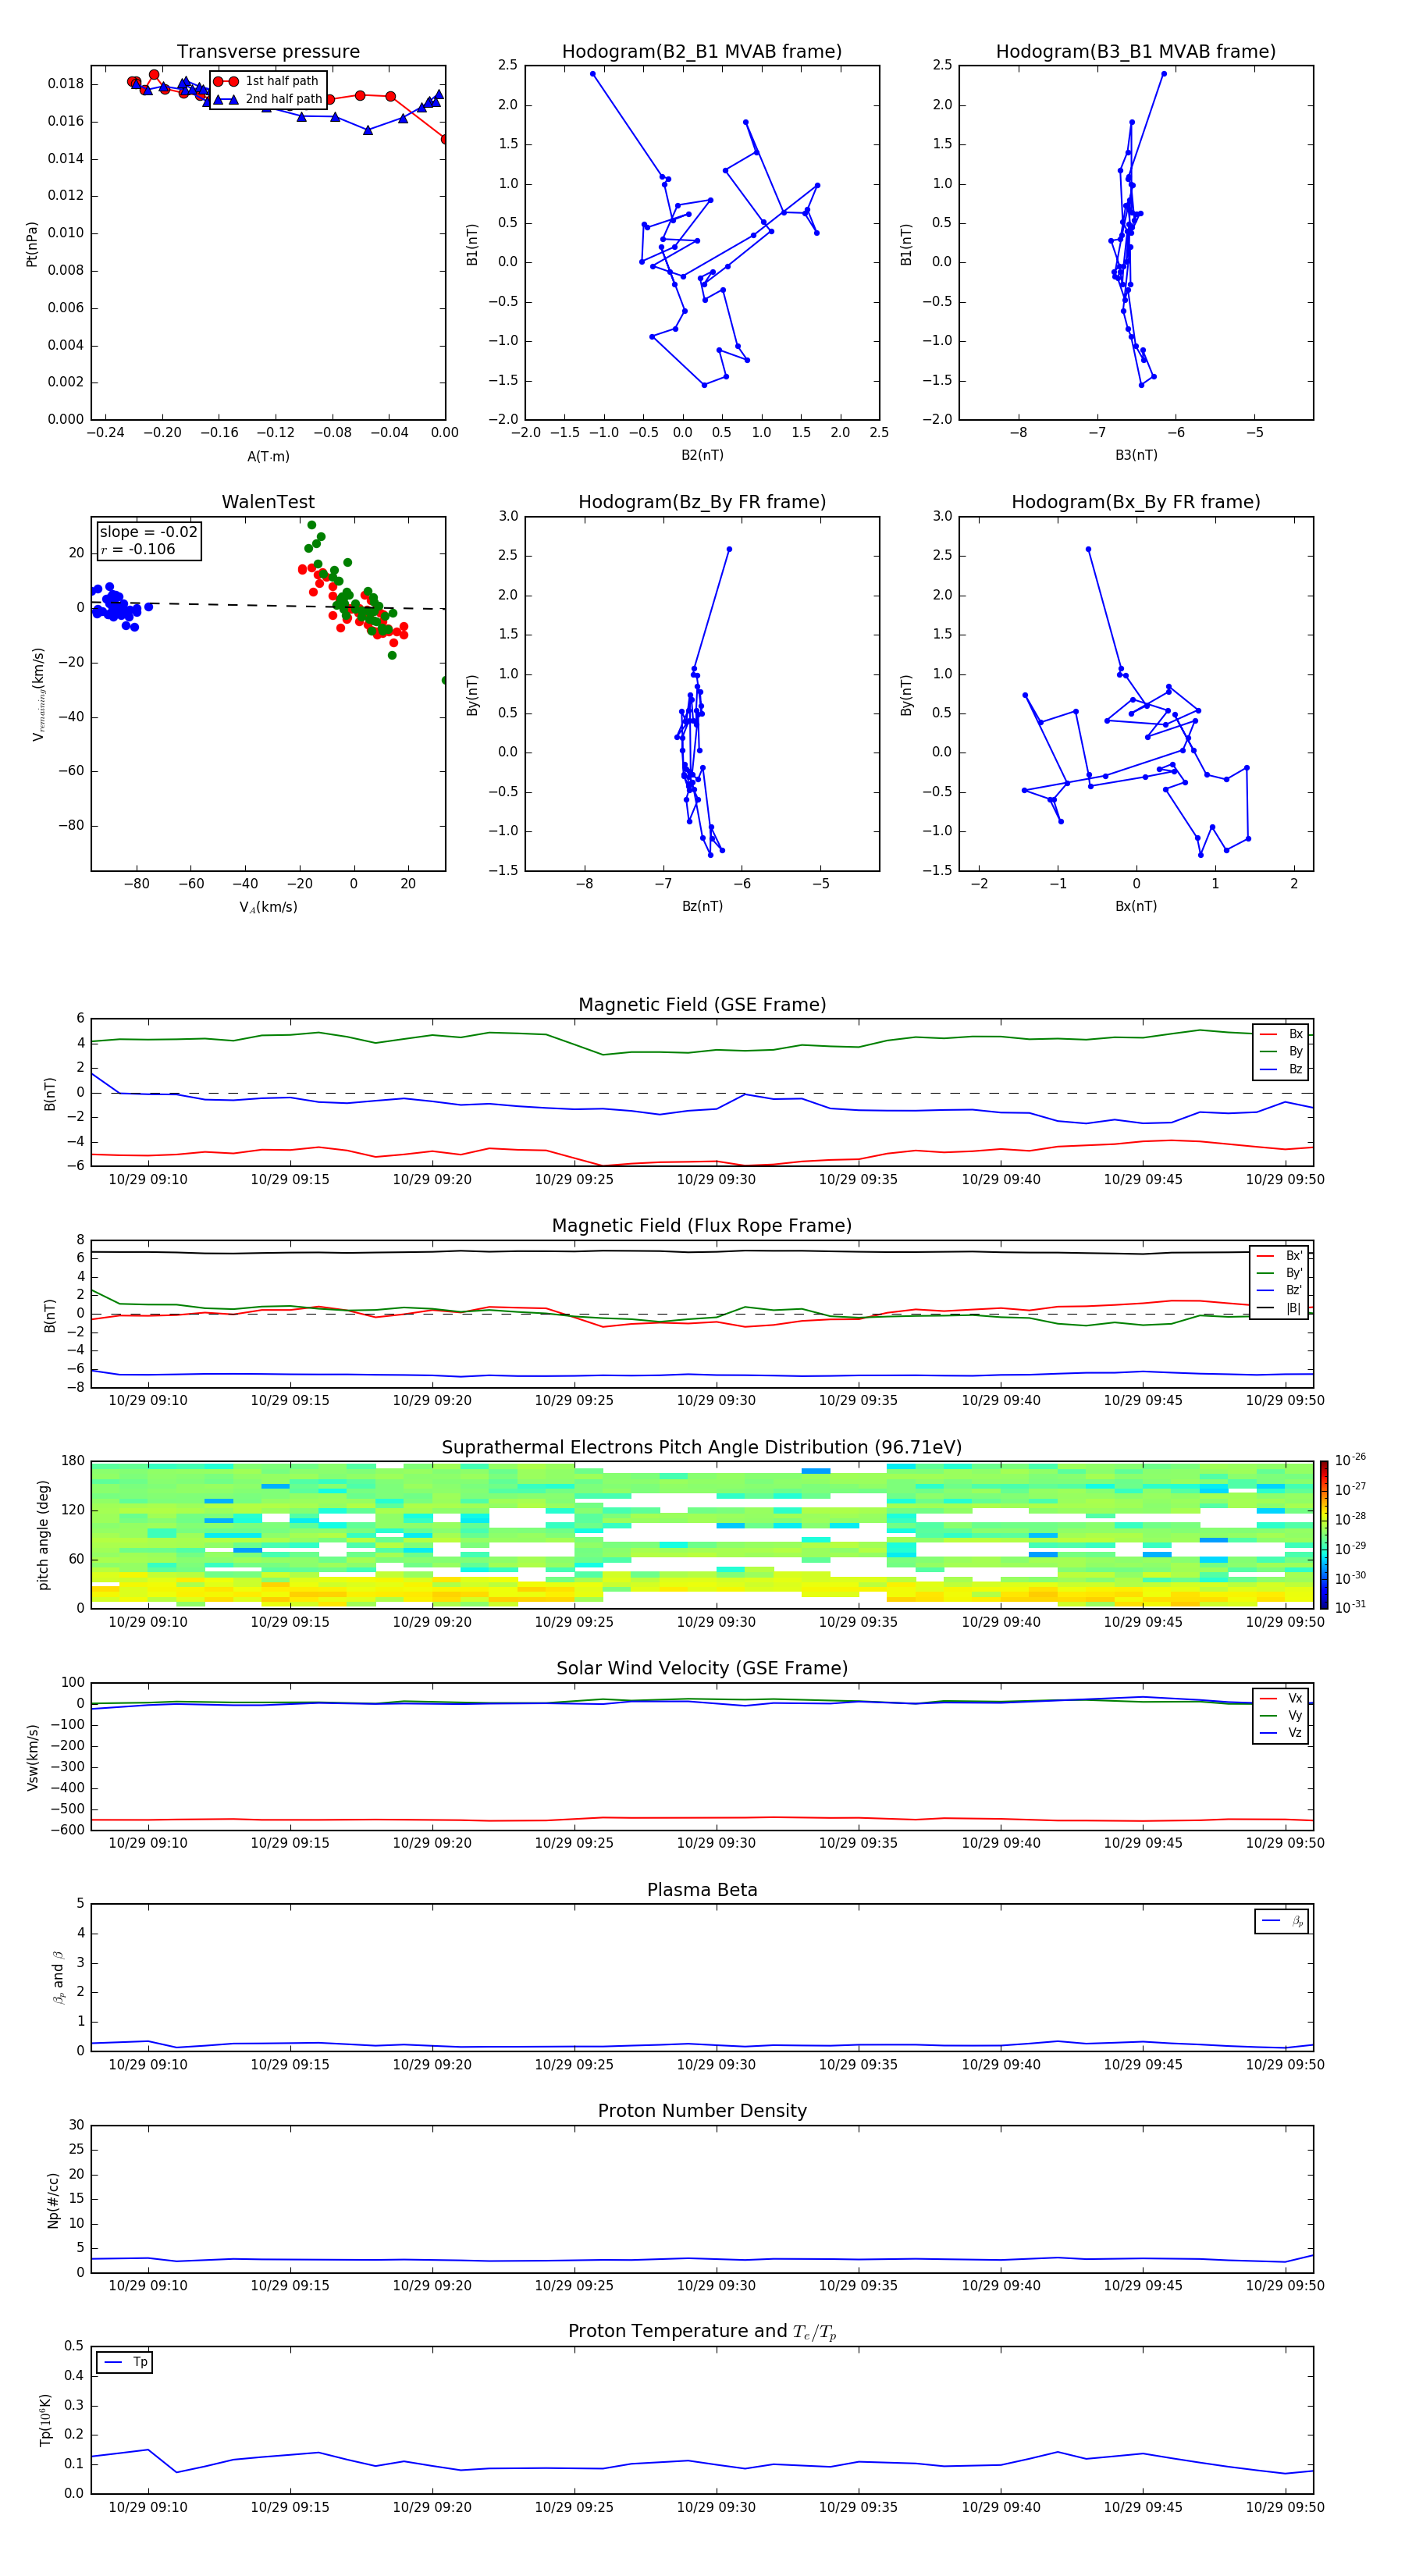
Task: Click the 'Plasma Beta' plot title
Action: [x=702, y=1890]
